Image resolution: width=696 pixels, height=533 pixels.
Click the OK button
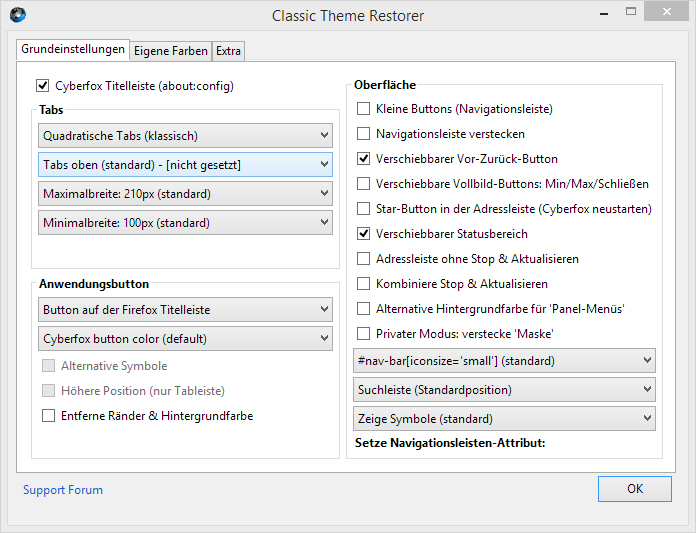pos(634,489)
